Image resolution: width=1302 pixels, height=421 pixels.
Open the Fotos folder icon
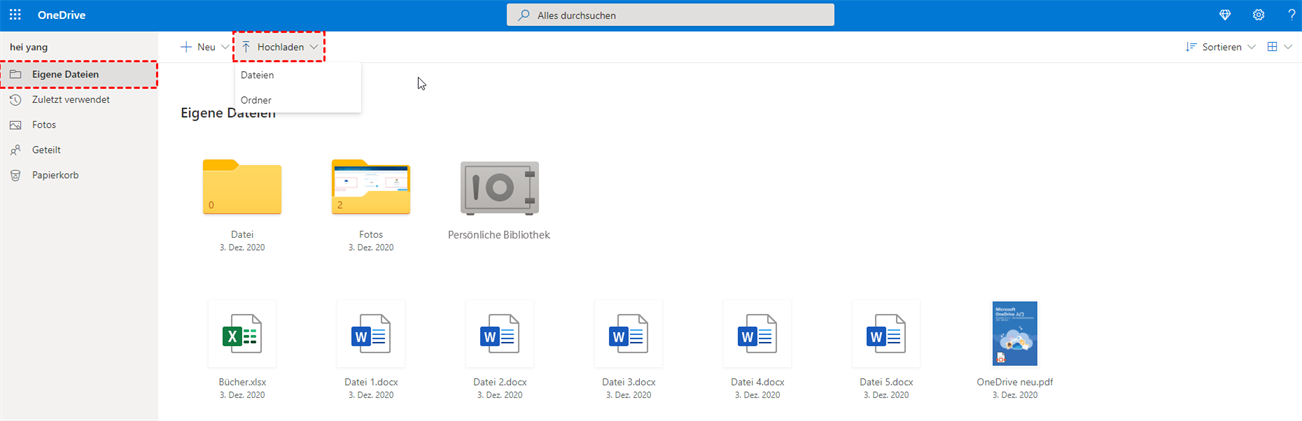tap(370, 188)
